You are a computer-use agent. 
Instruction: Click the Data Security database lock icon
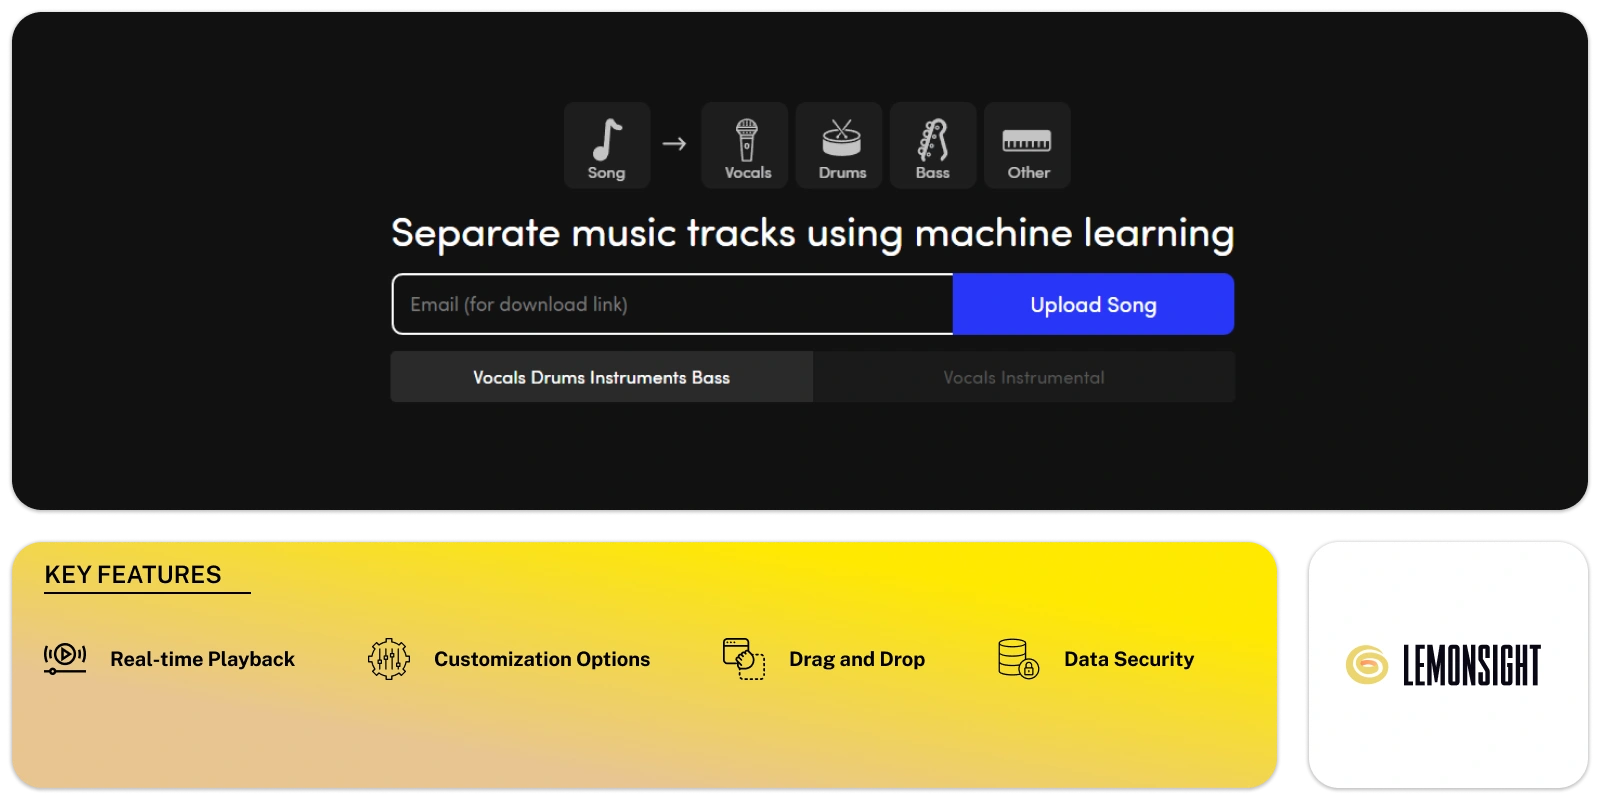pos(1018,659)
